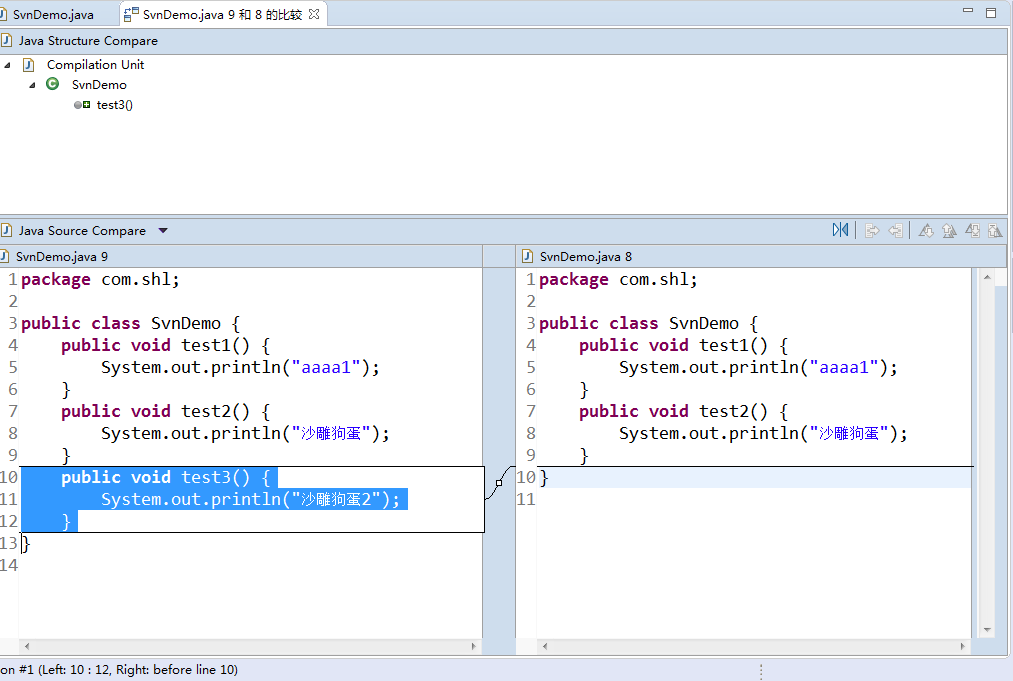Viewport: 1013px width, 681px height.
Task: Click right pane line 7 'public void test2() {'
Action: point(684,411)
